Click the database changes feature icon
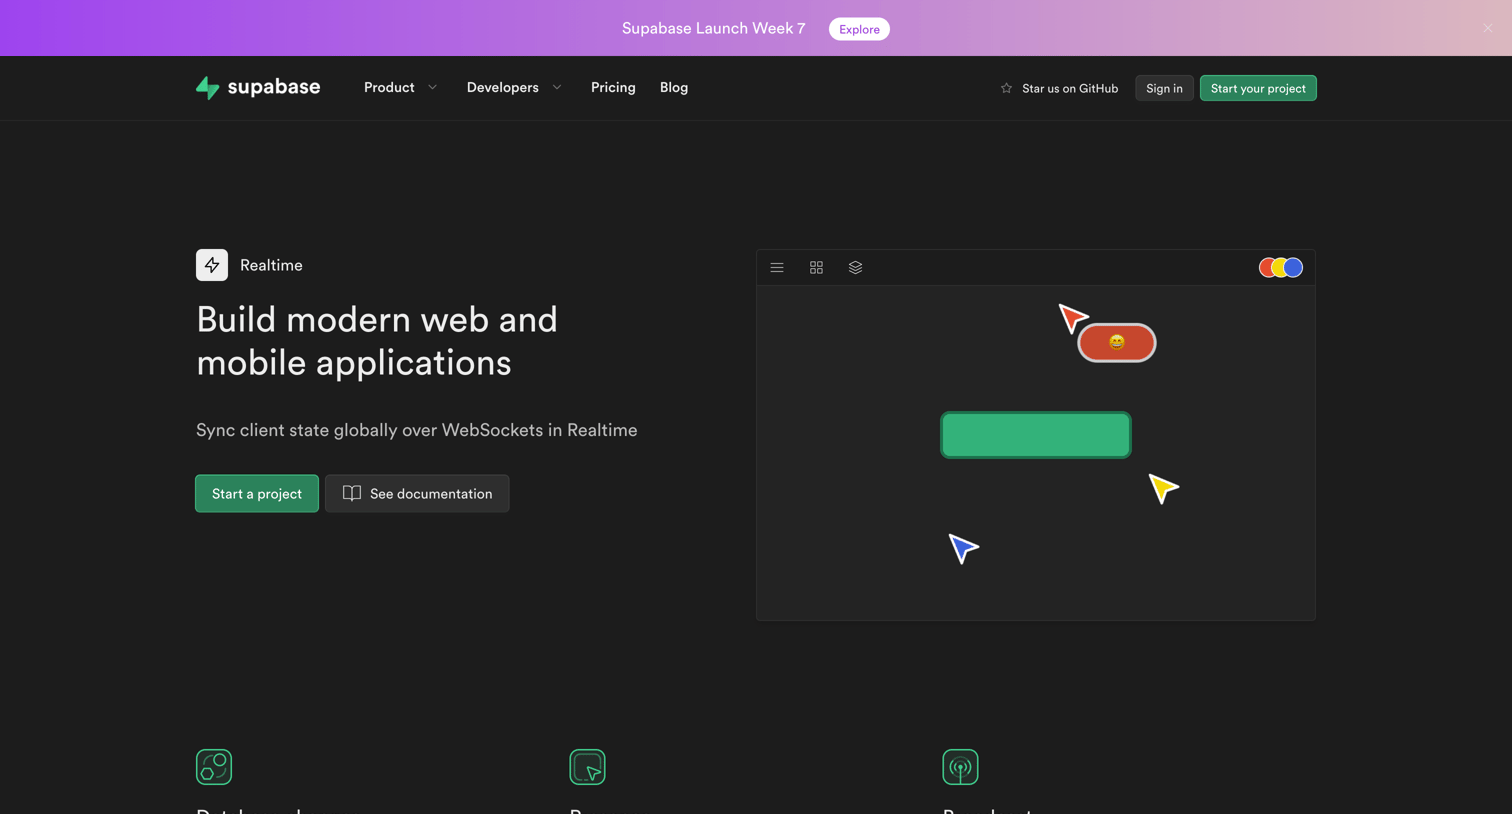This screenshot has width=1512, height=814. pyautogui.click(x=214, y=767)
